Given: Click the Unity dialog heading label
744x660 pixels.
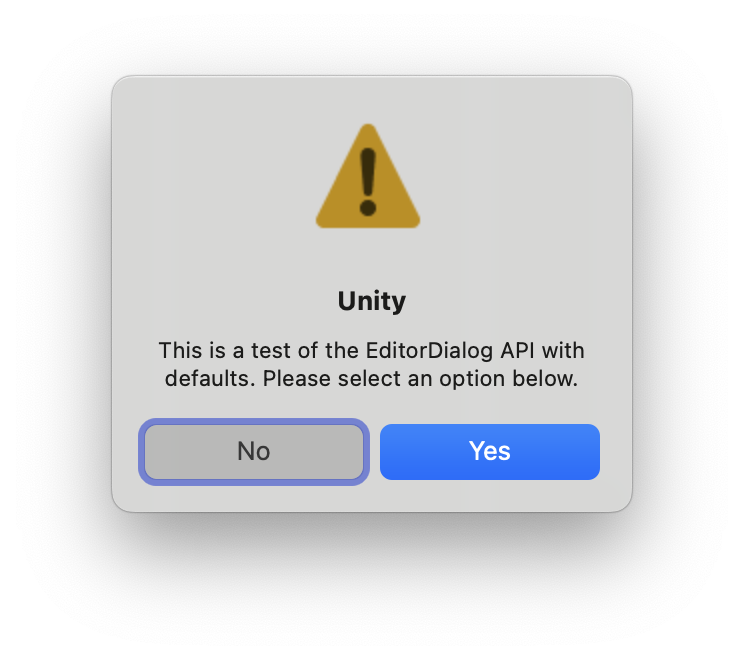Looking at the screenshot, I should [x=372, y=301].
